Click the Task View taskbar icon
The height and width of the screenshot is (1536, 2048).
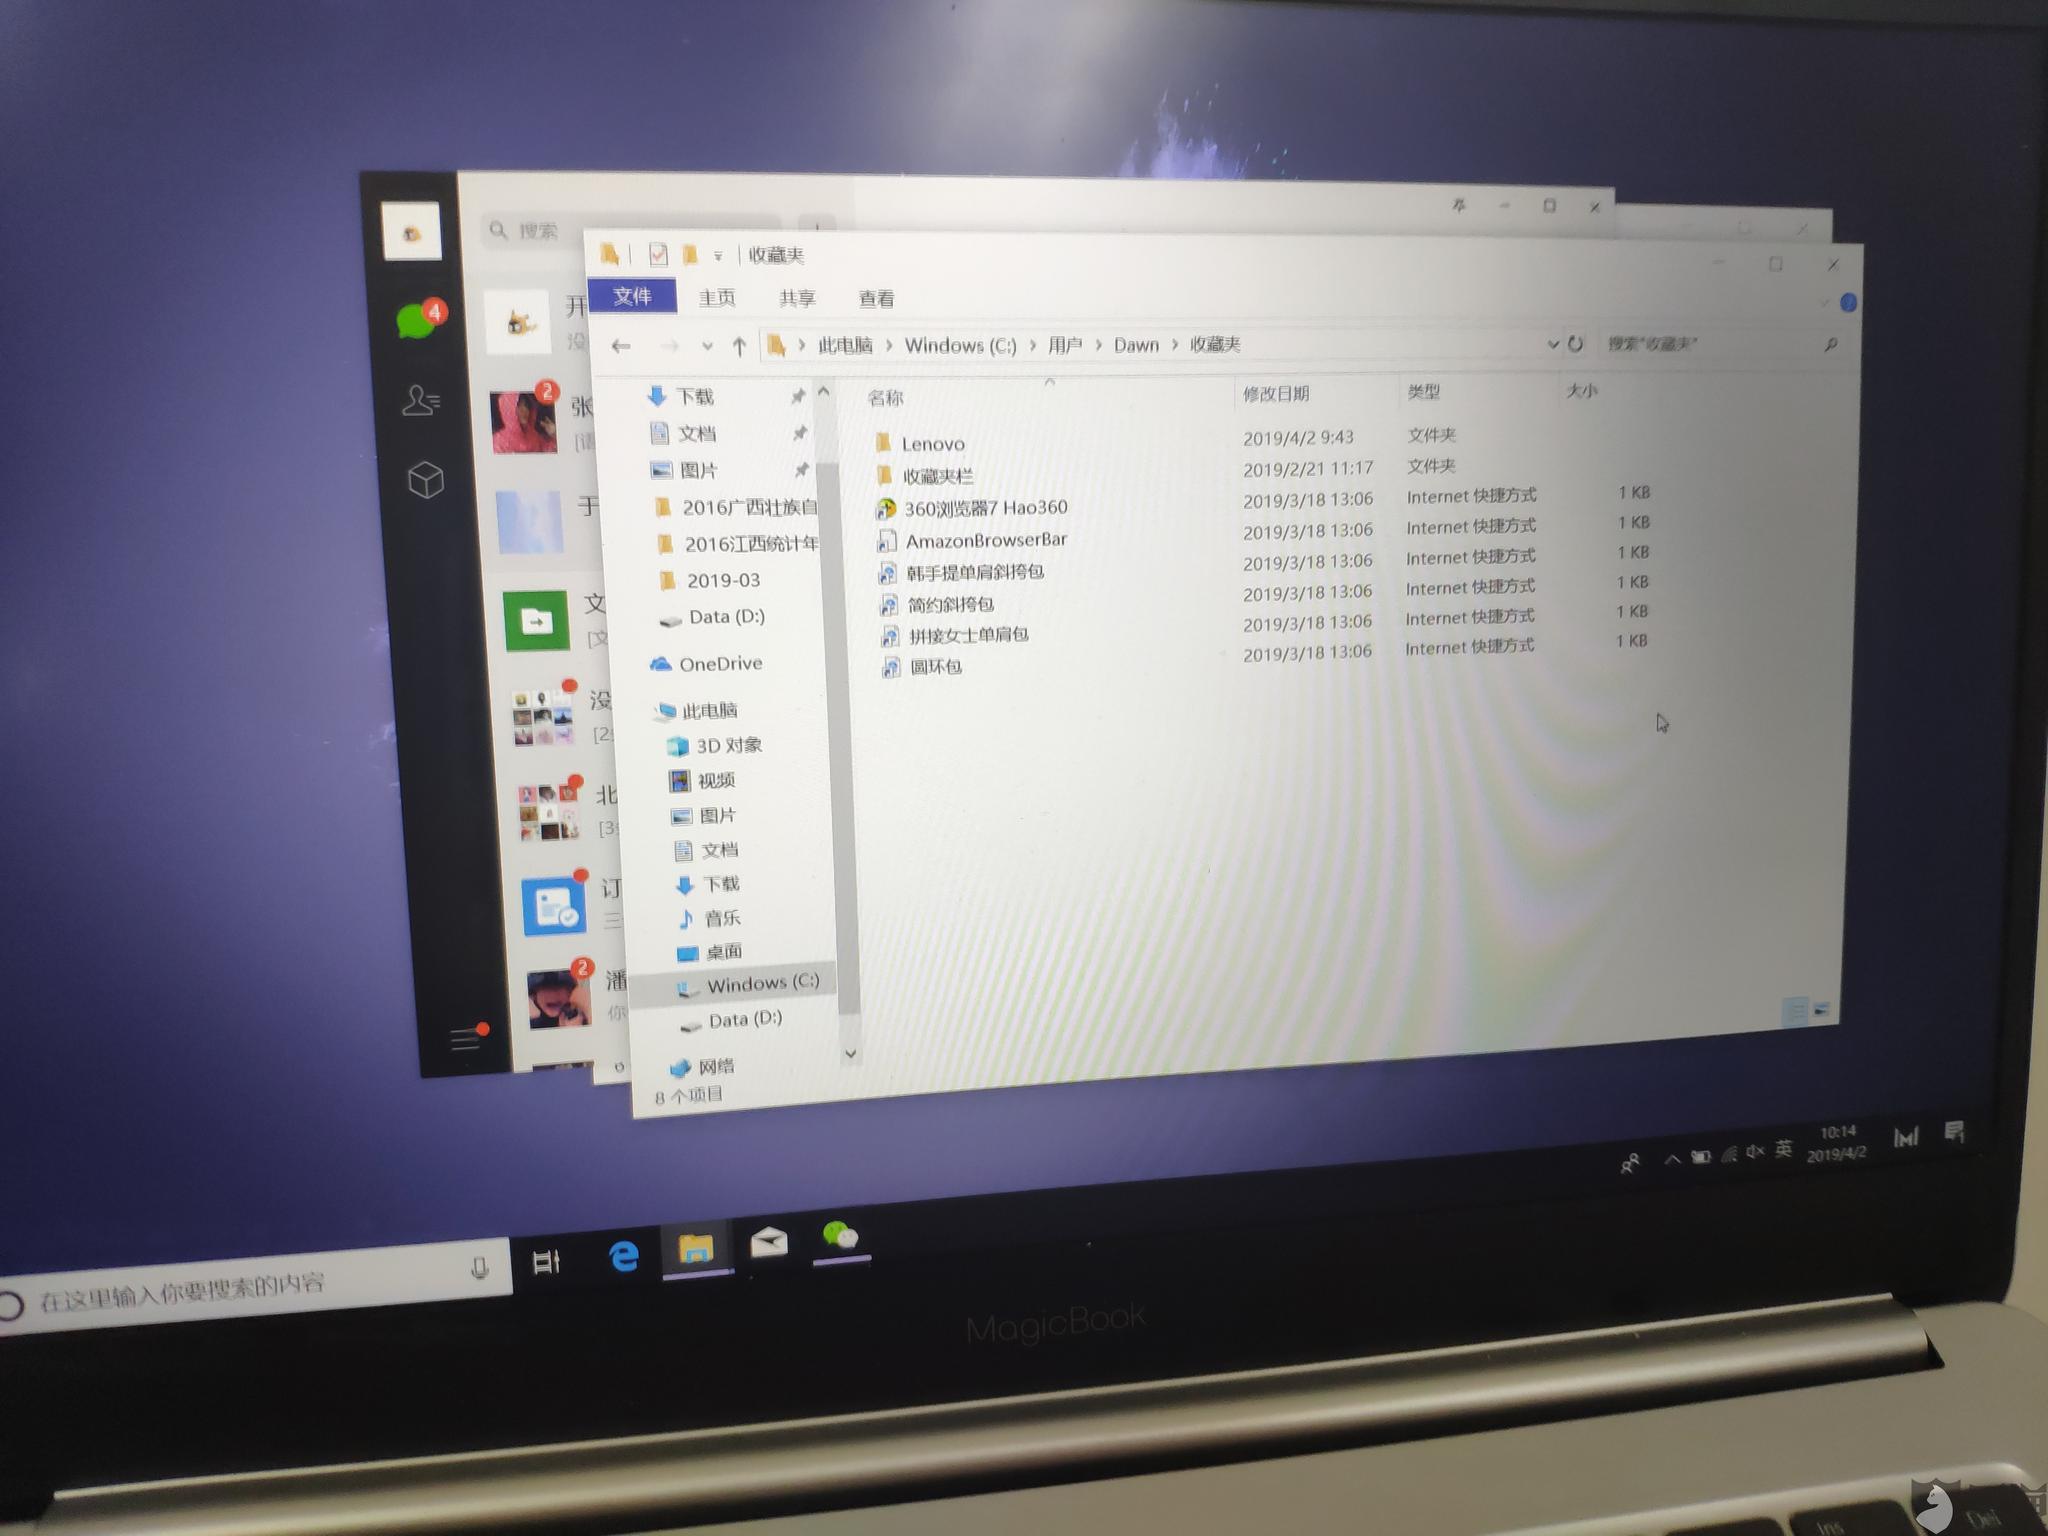[546, 1262]
